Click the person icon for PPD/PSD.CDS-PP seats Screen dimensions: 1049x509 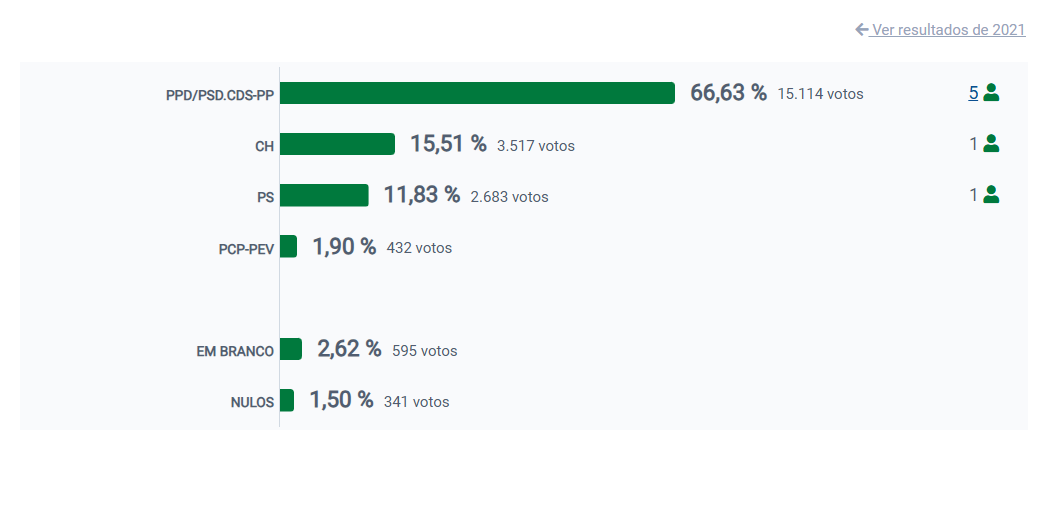point(991,93)
